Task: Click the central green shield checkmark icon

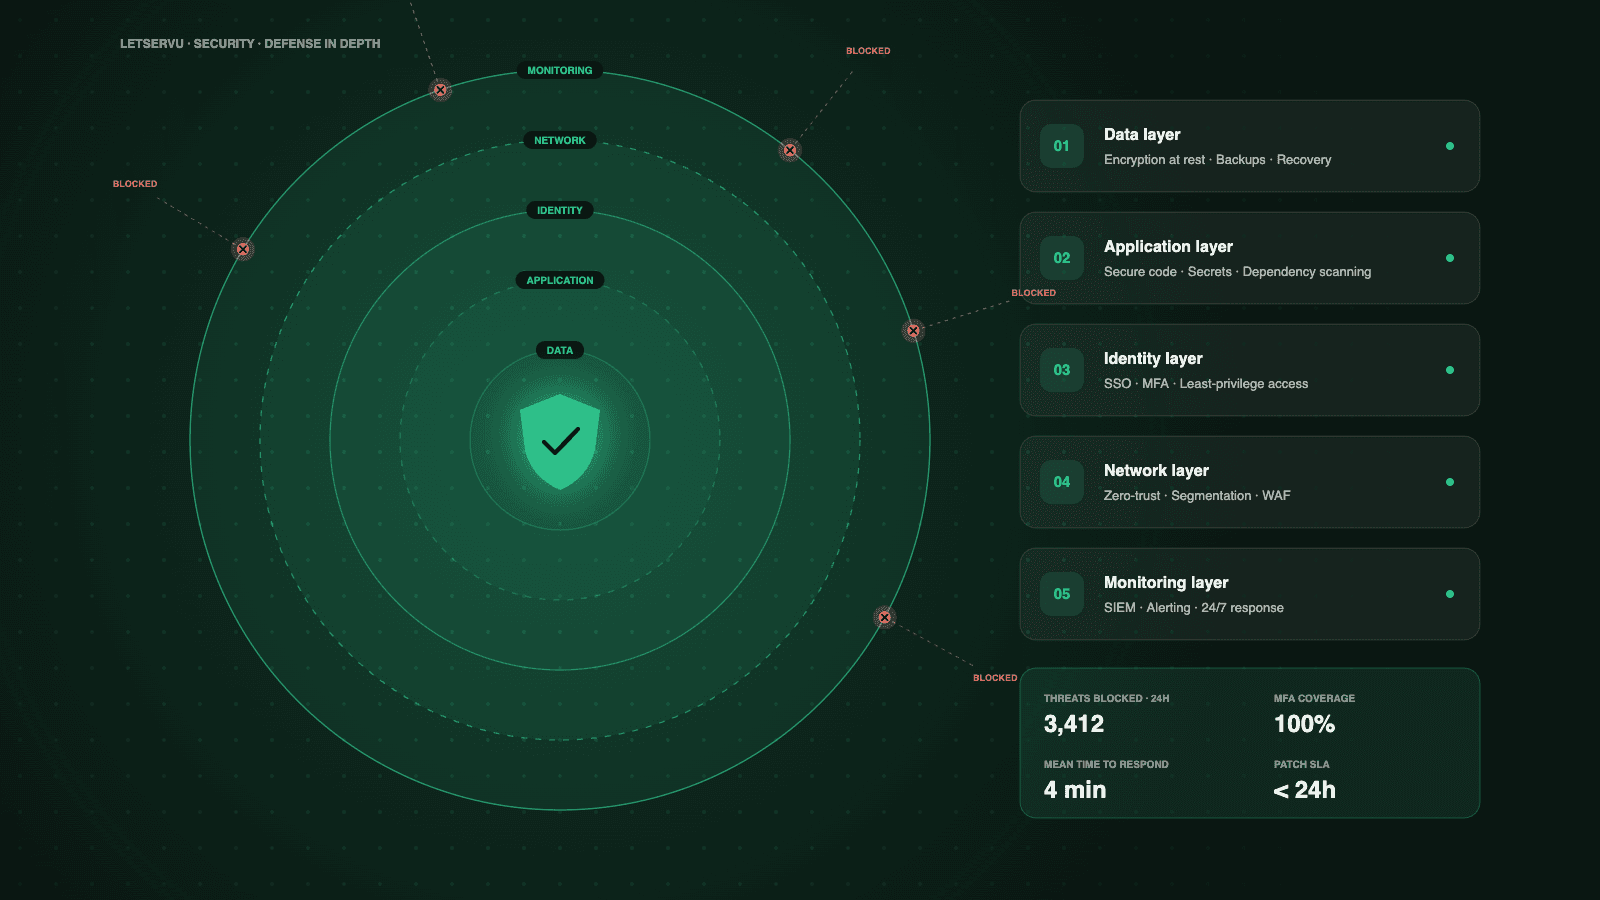Action: coord(560,441)
